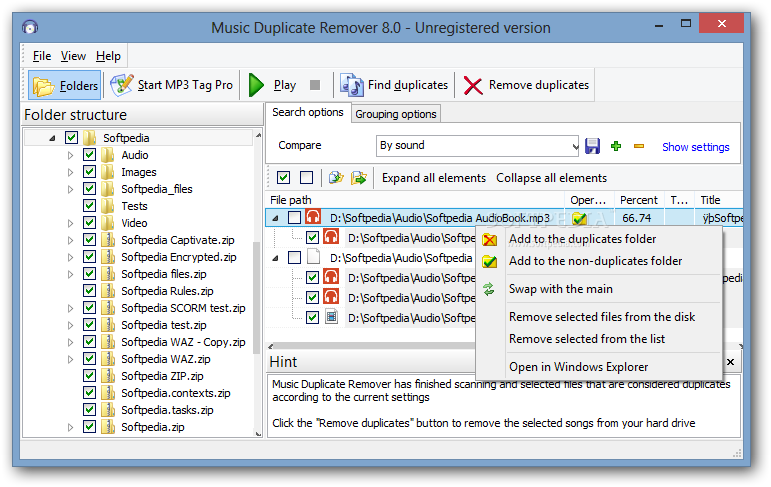Expand Softpedia SCORM test.zip node
Screen dimensions: 771x487
[70, 308]
